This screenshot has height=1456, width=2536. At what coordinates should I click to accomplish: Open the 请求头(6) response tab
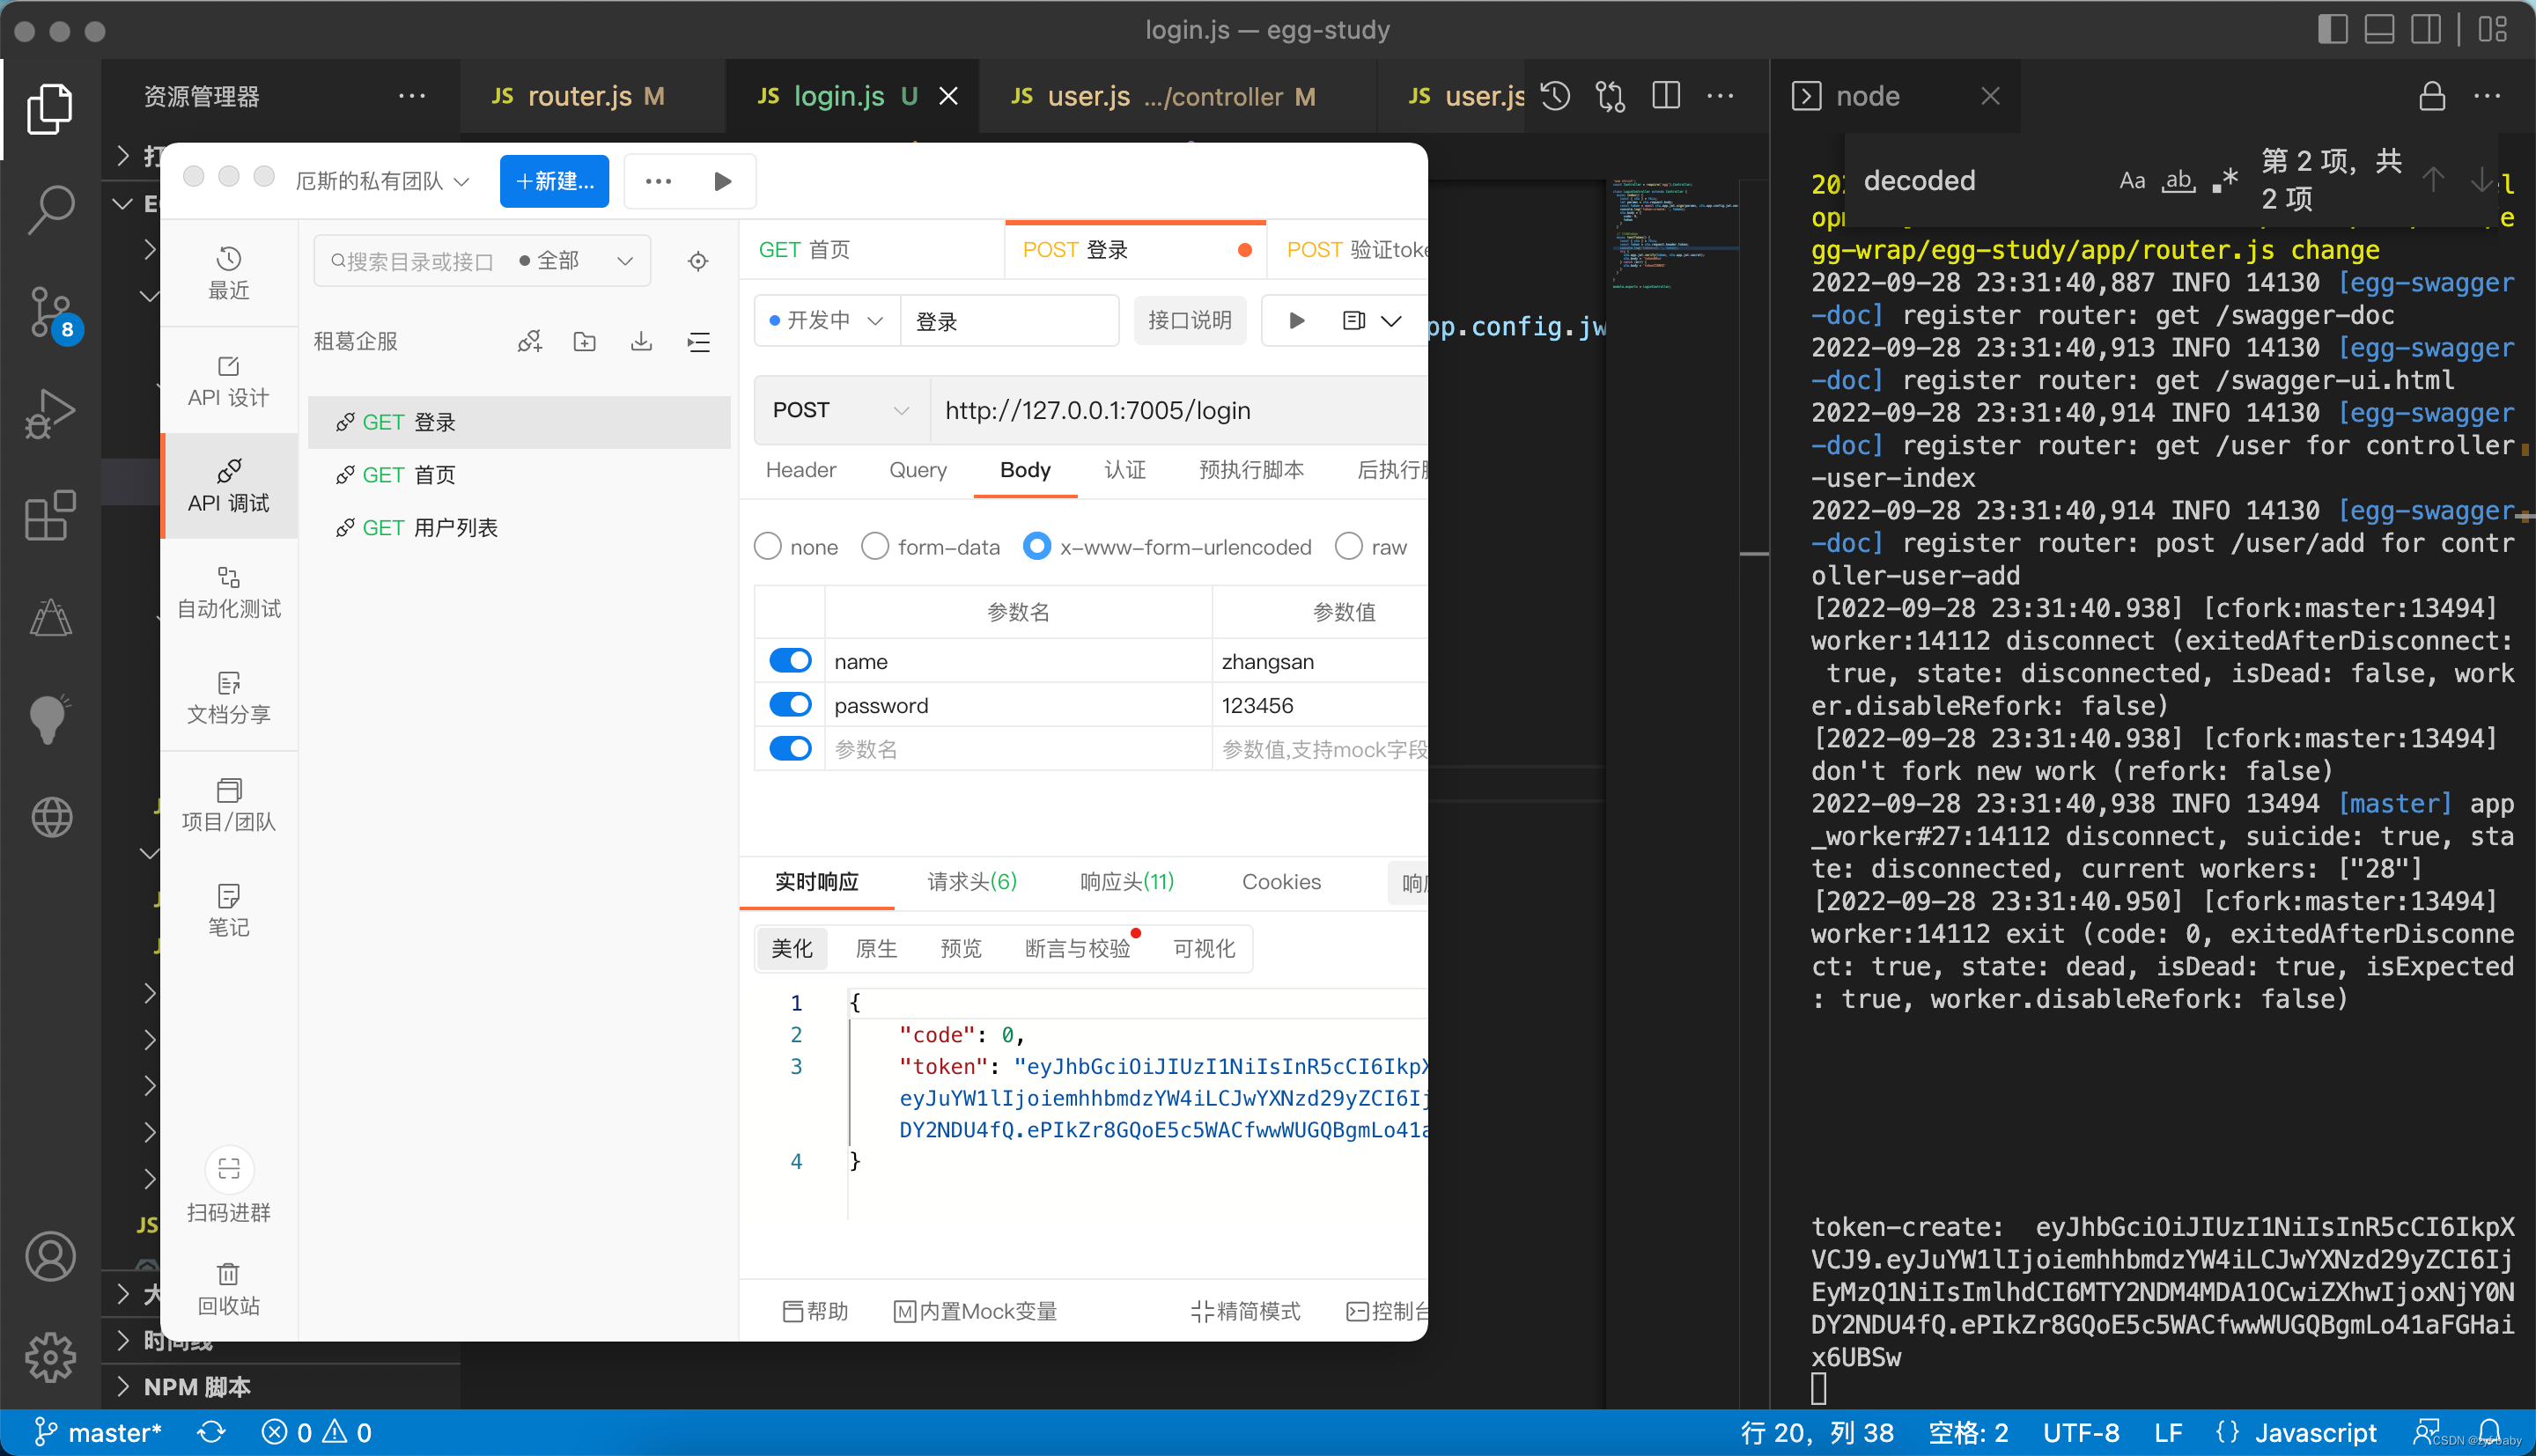[x=972, y=882]
